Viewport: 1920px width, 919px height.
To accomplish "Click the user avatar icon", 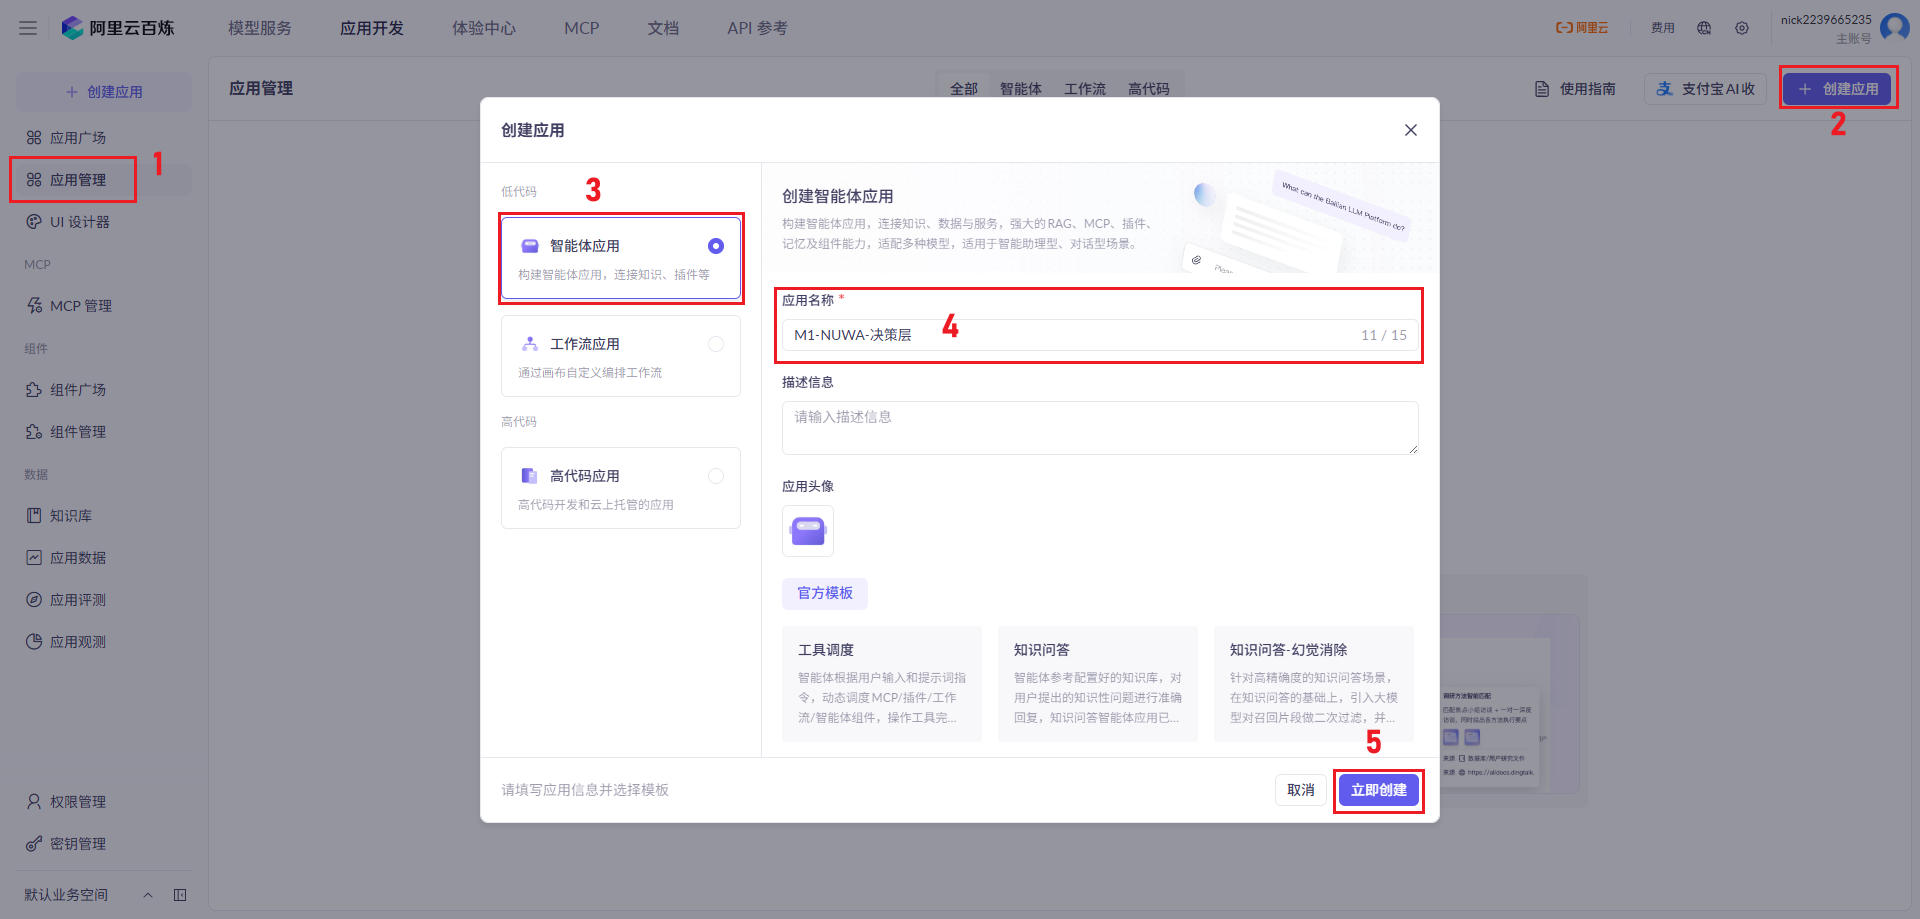I will pyautogui.click(x=1894, y=27).
